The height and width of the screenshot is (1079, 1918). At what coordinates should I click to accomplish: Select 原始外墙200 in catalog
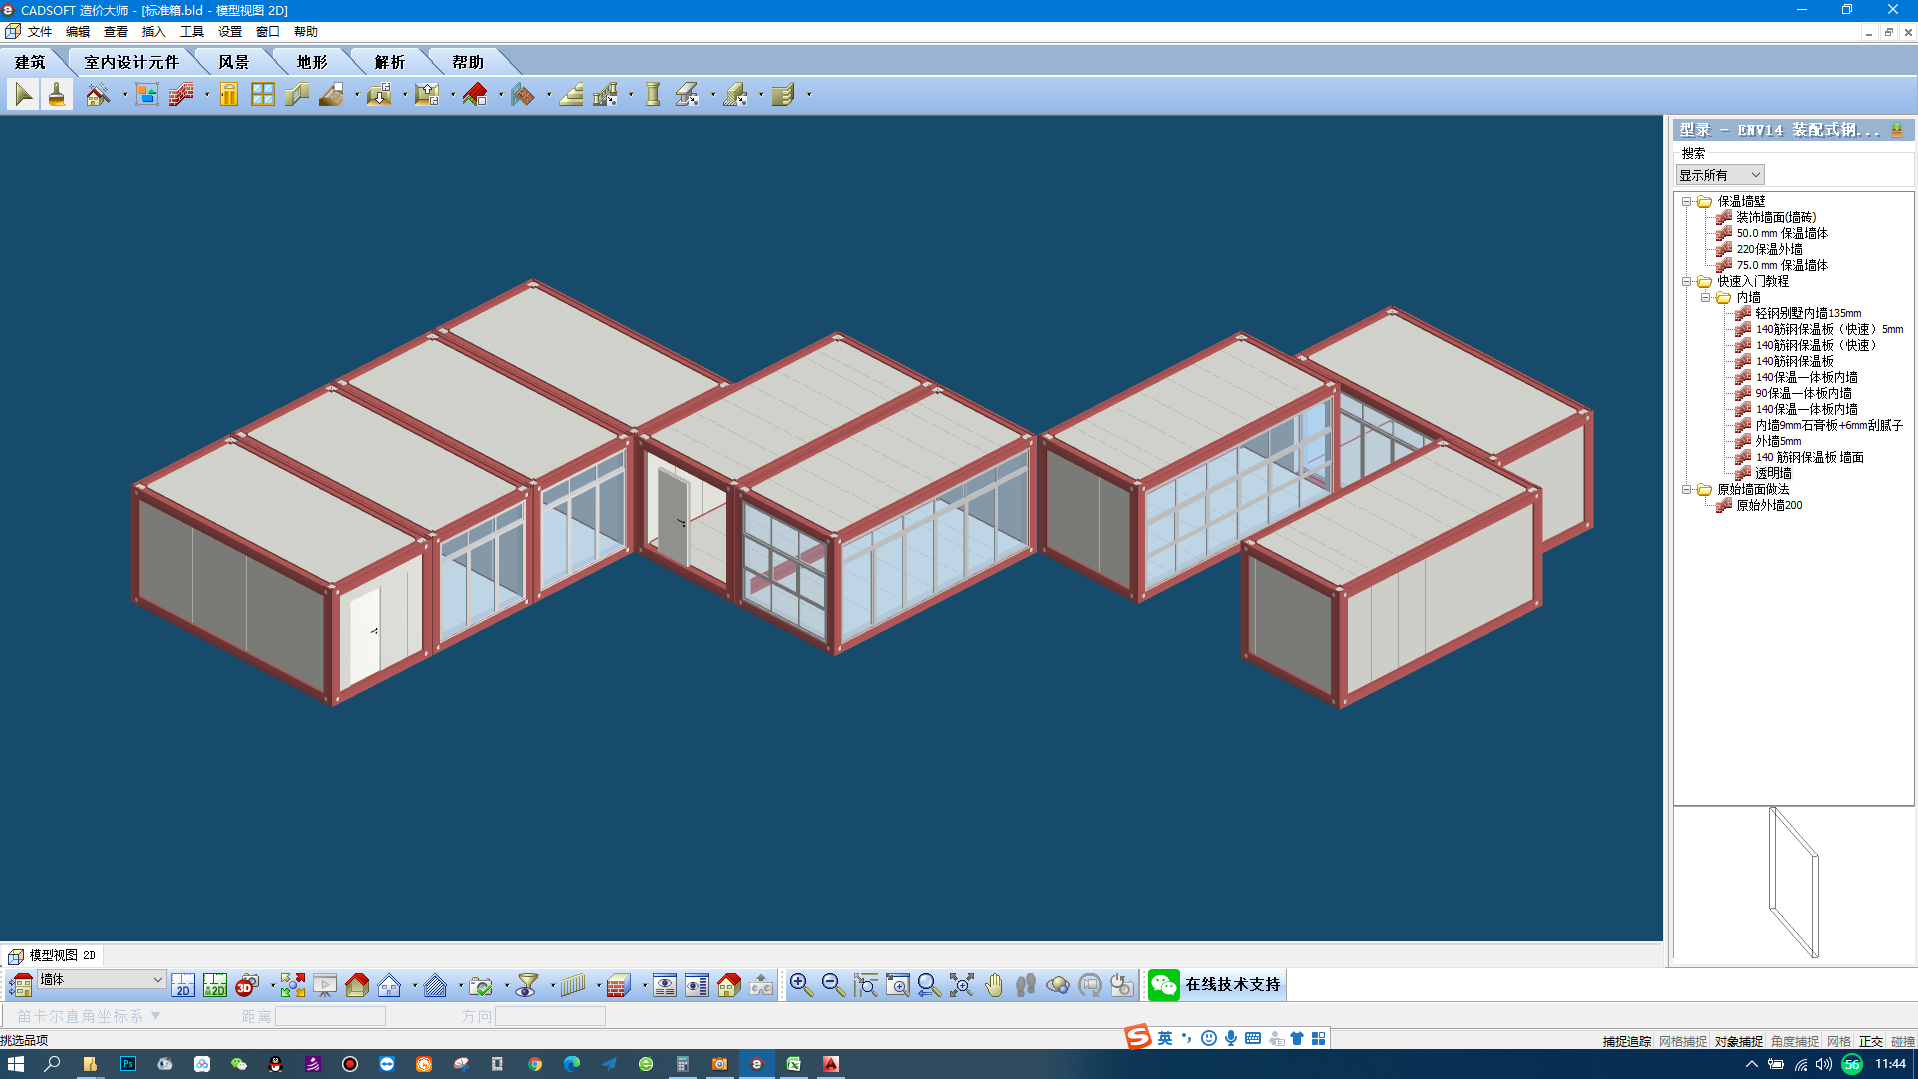click(1769, 505)
